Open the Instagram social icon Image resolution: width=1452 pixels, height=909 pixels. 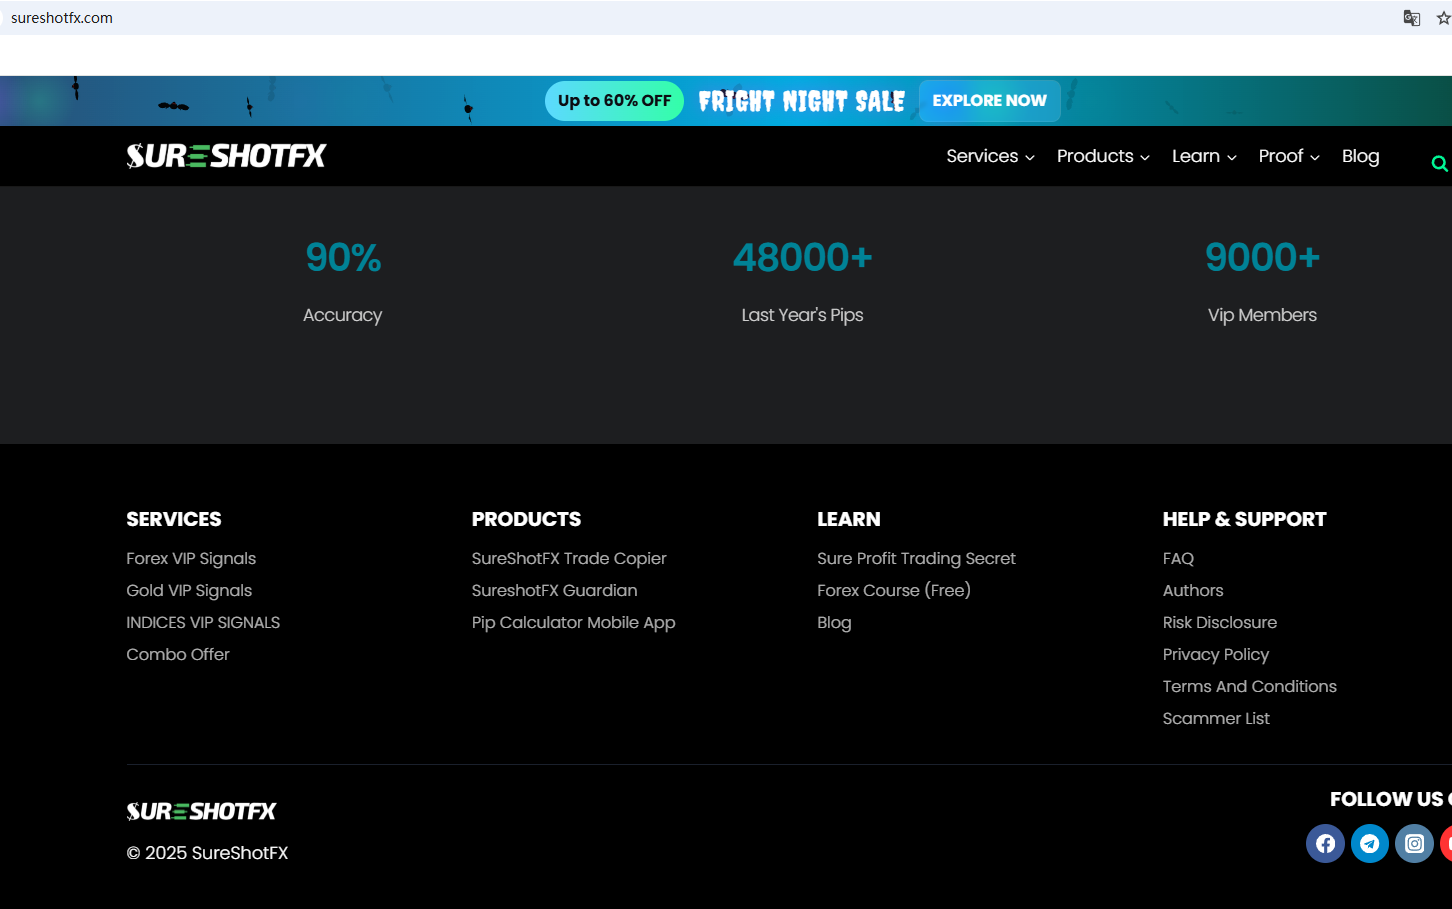coord(1414,843)
